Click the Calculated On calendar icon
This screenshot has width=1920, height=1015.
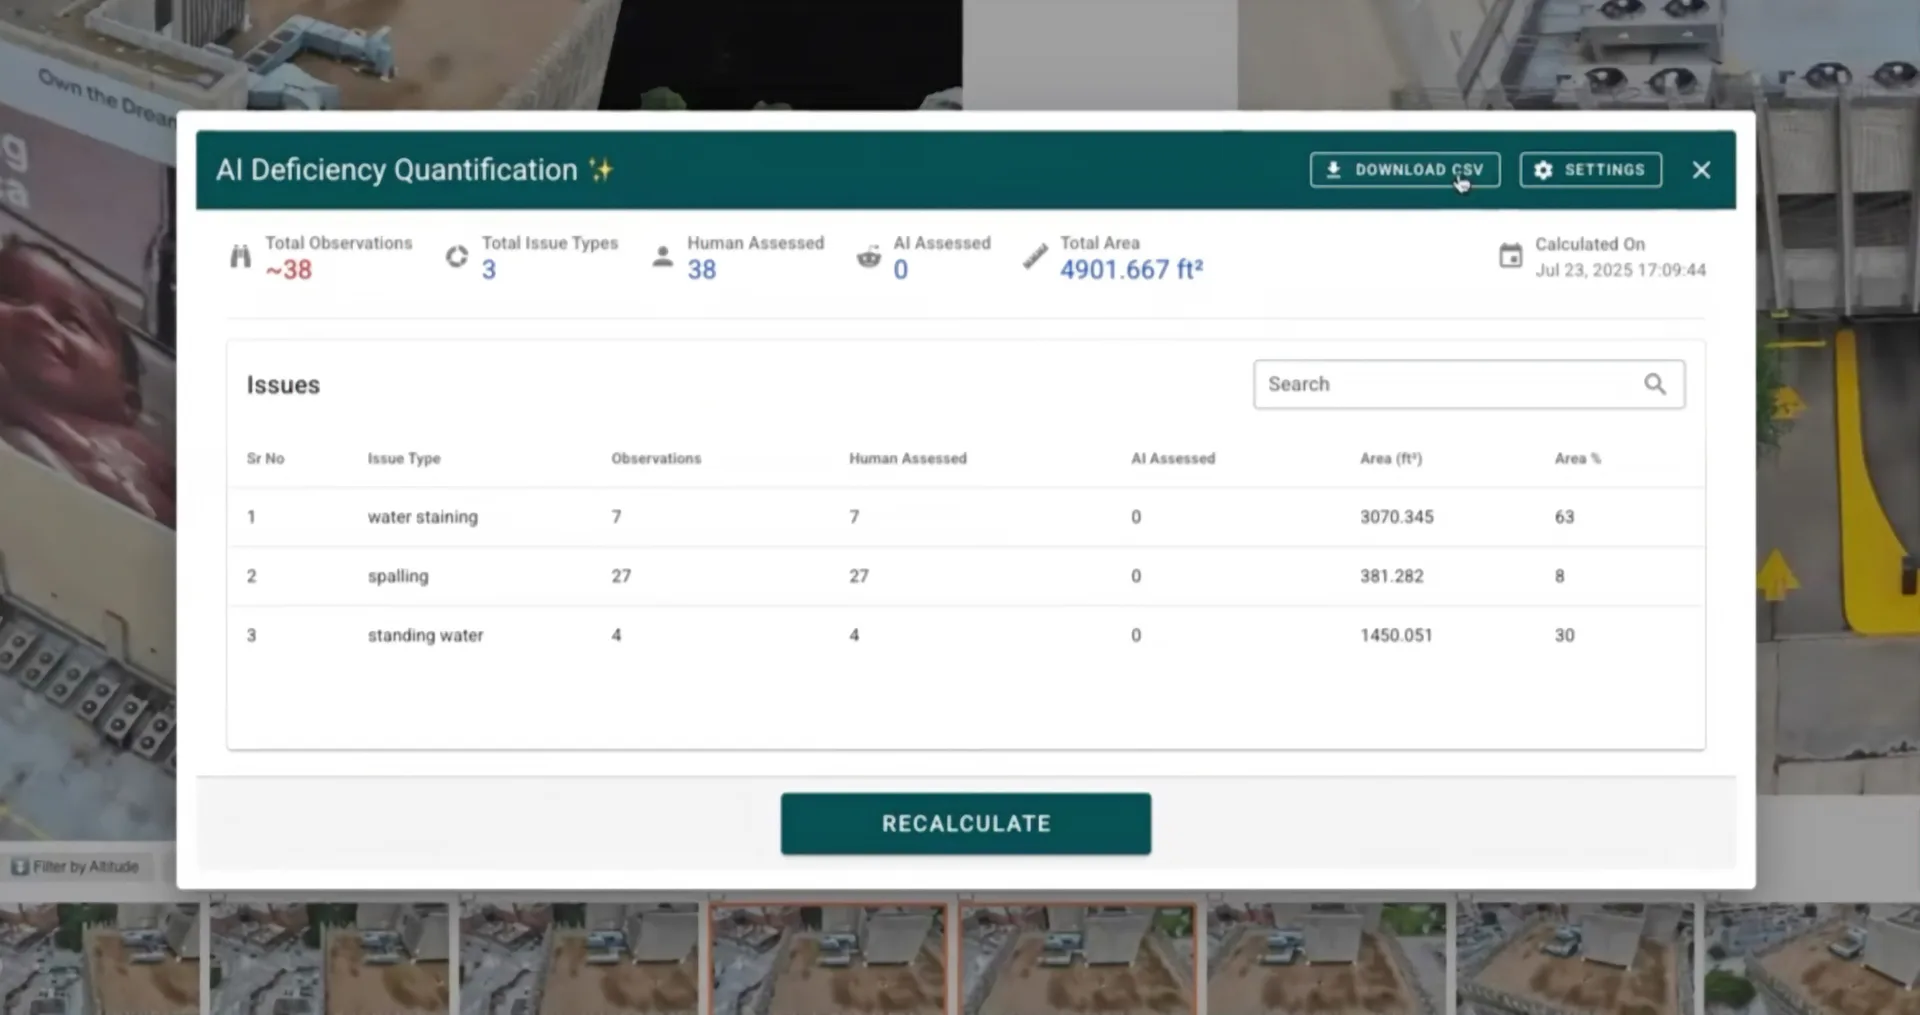coord(1510,256)
